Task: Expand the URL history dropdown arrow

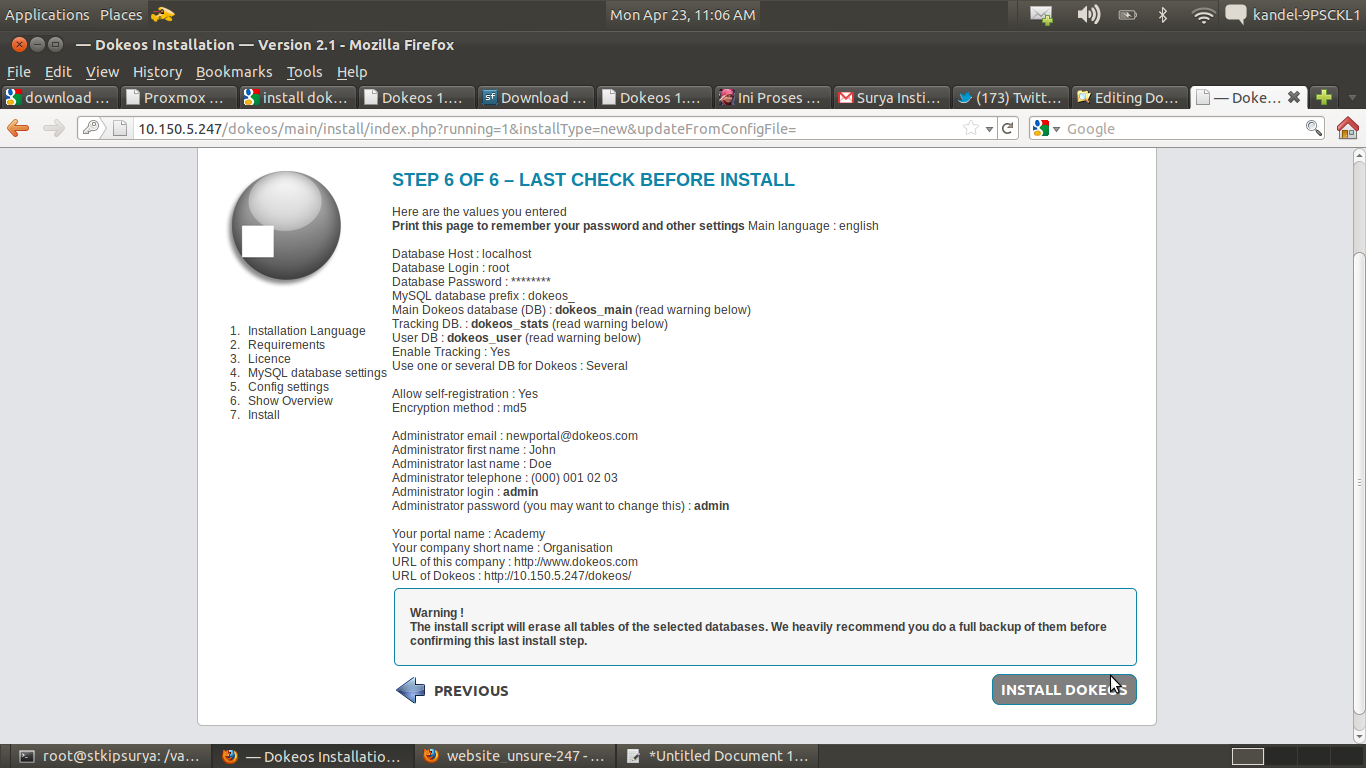Action: tap(989, 129)
